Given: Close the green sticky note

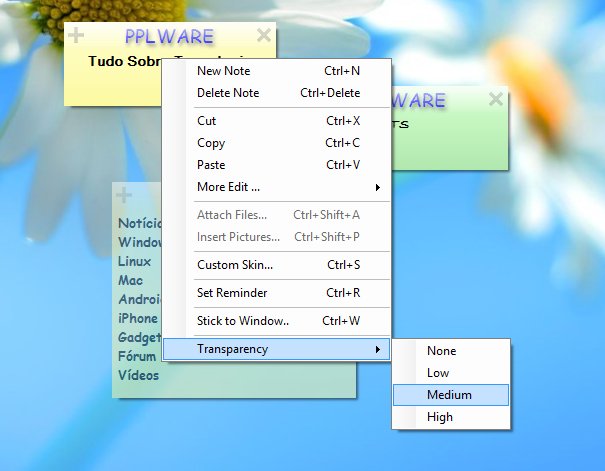Looking at the screenshot, I should click(496, 99).
